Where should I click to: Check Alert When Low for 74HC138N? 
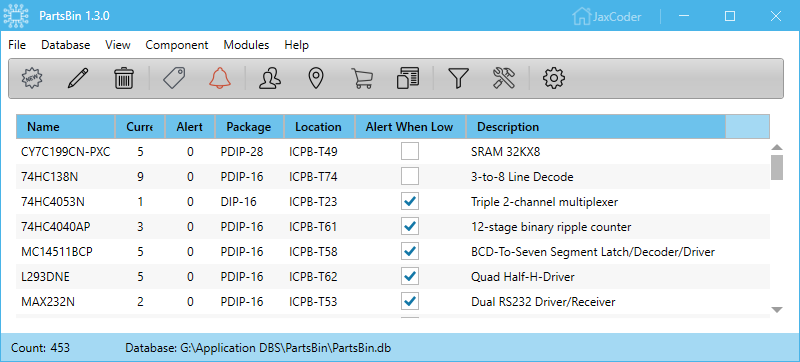click(410, 176)
